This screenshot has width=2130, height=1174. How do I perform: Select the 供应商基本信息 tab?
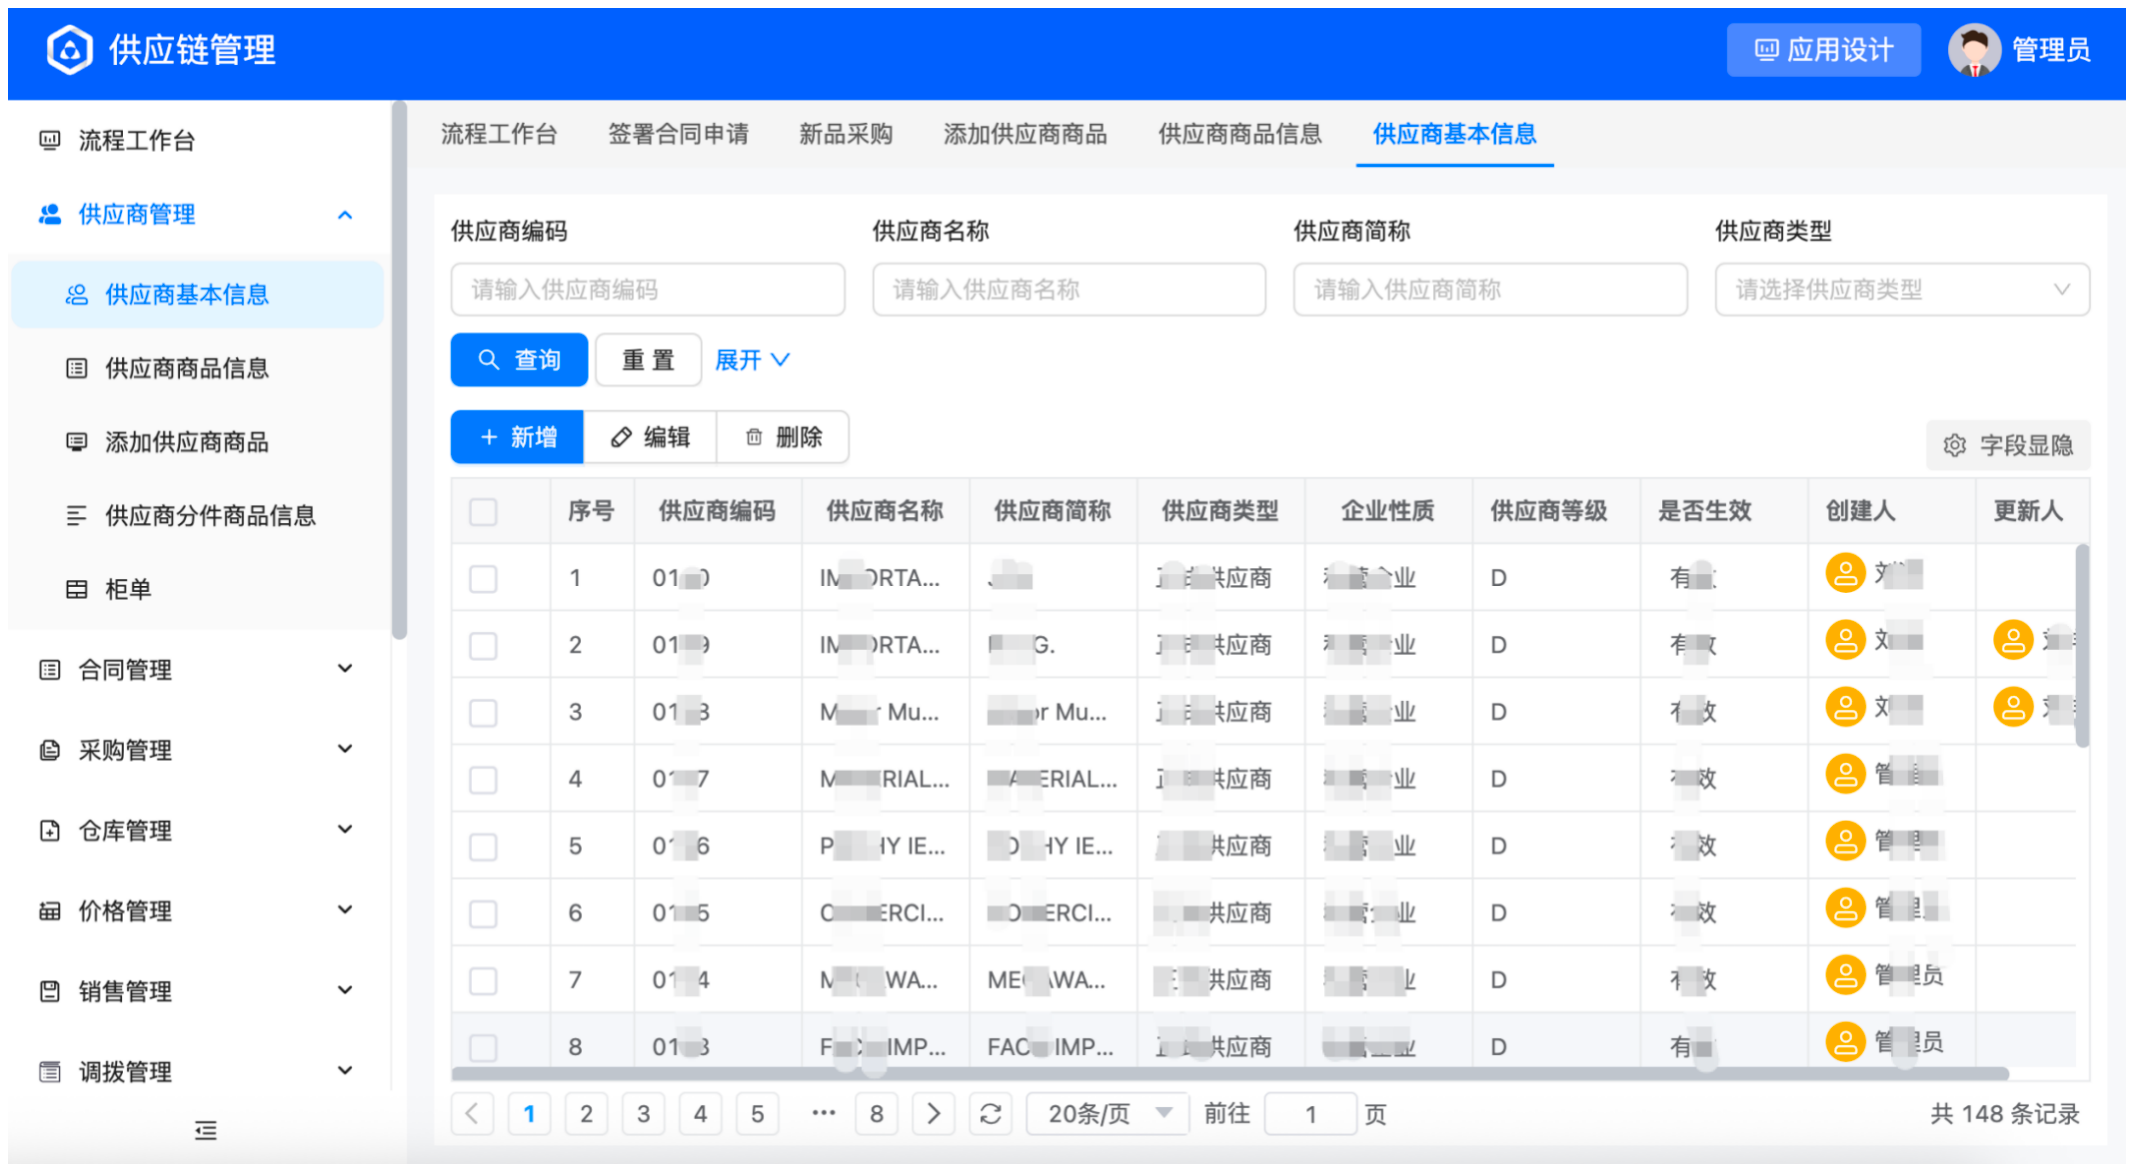1454,134
